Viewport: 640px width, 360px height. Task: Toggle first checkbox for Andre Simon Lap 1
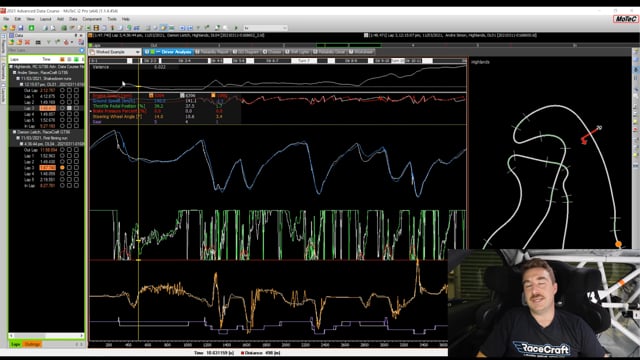pyautogui.click(x=62, y=96)
